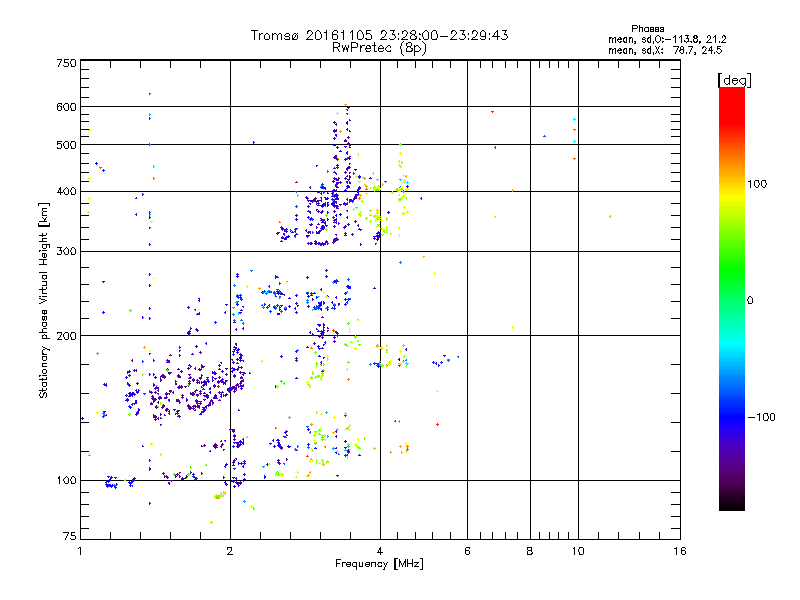Click the plot title 'Tromsø 20161105 23:28:00-23:29:43'
This screenshot has height=600, width=800.
click(x=379, y=35)
